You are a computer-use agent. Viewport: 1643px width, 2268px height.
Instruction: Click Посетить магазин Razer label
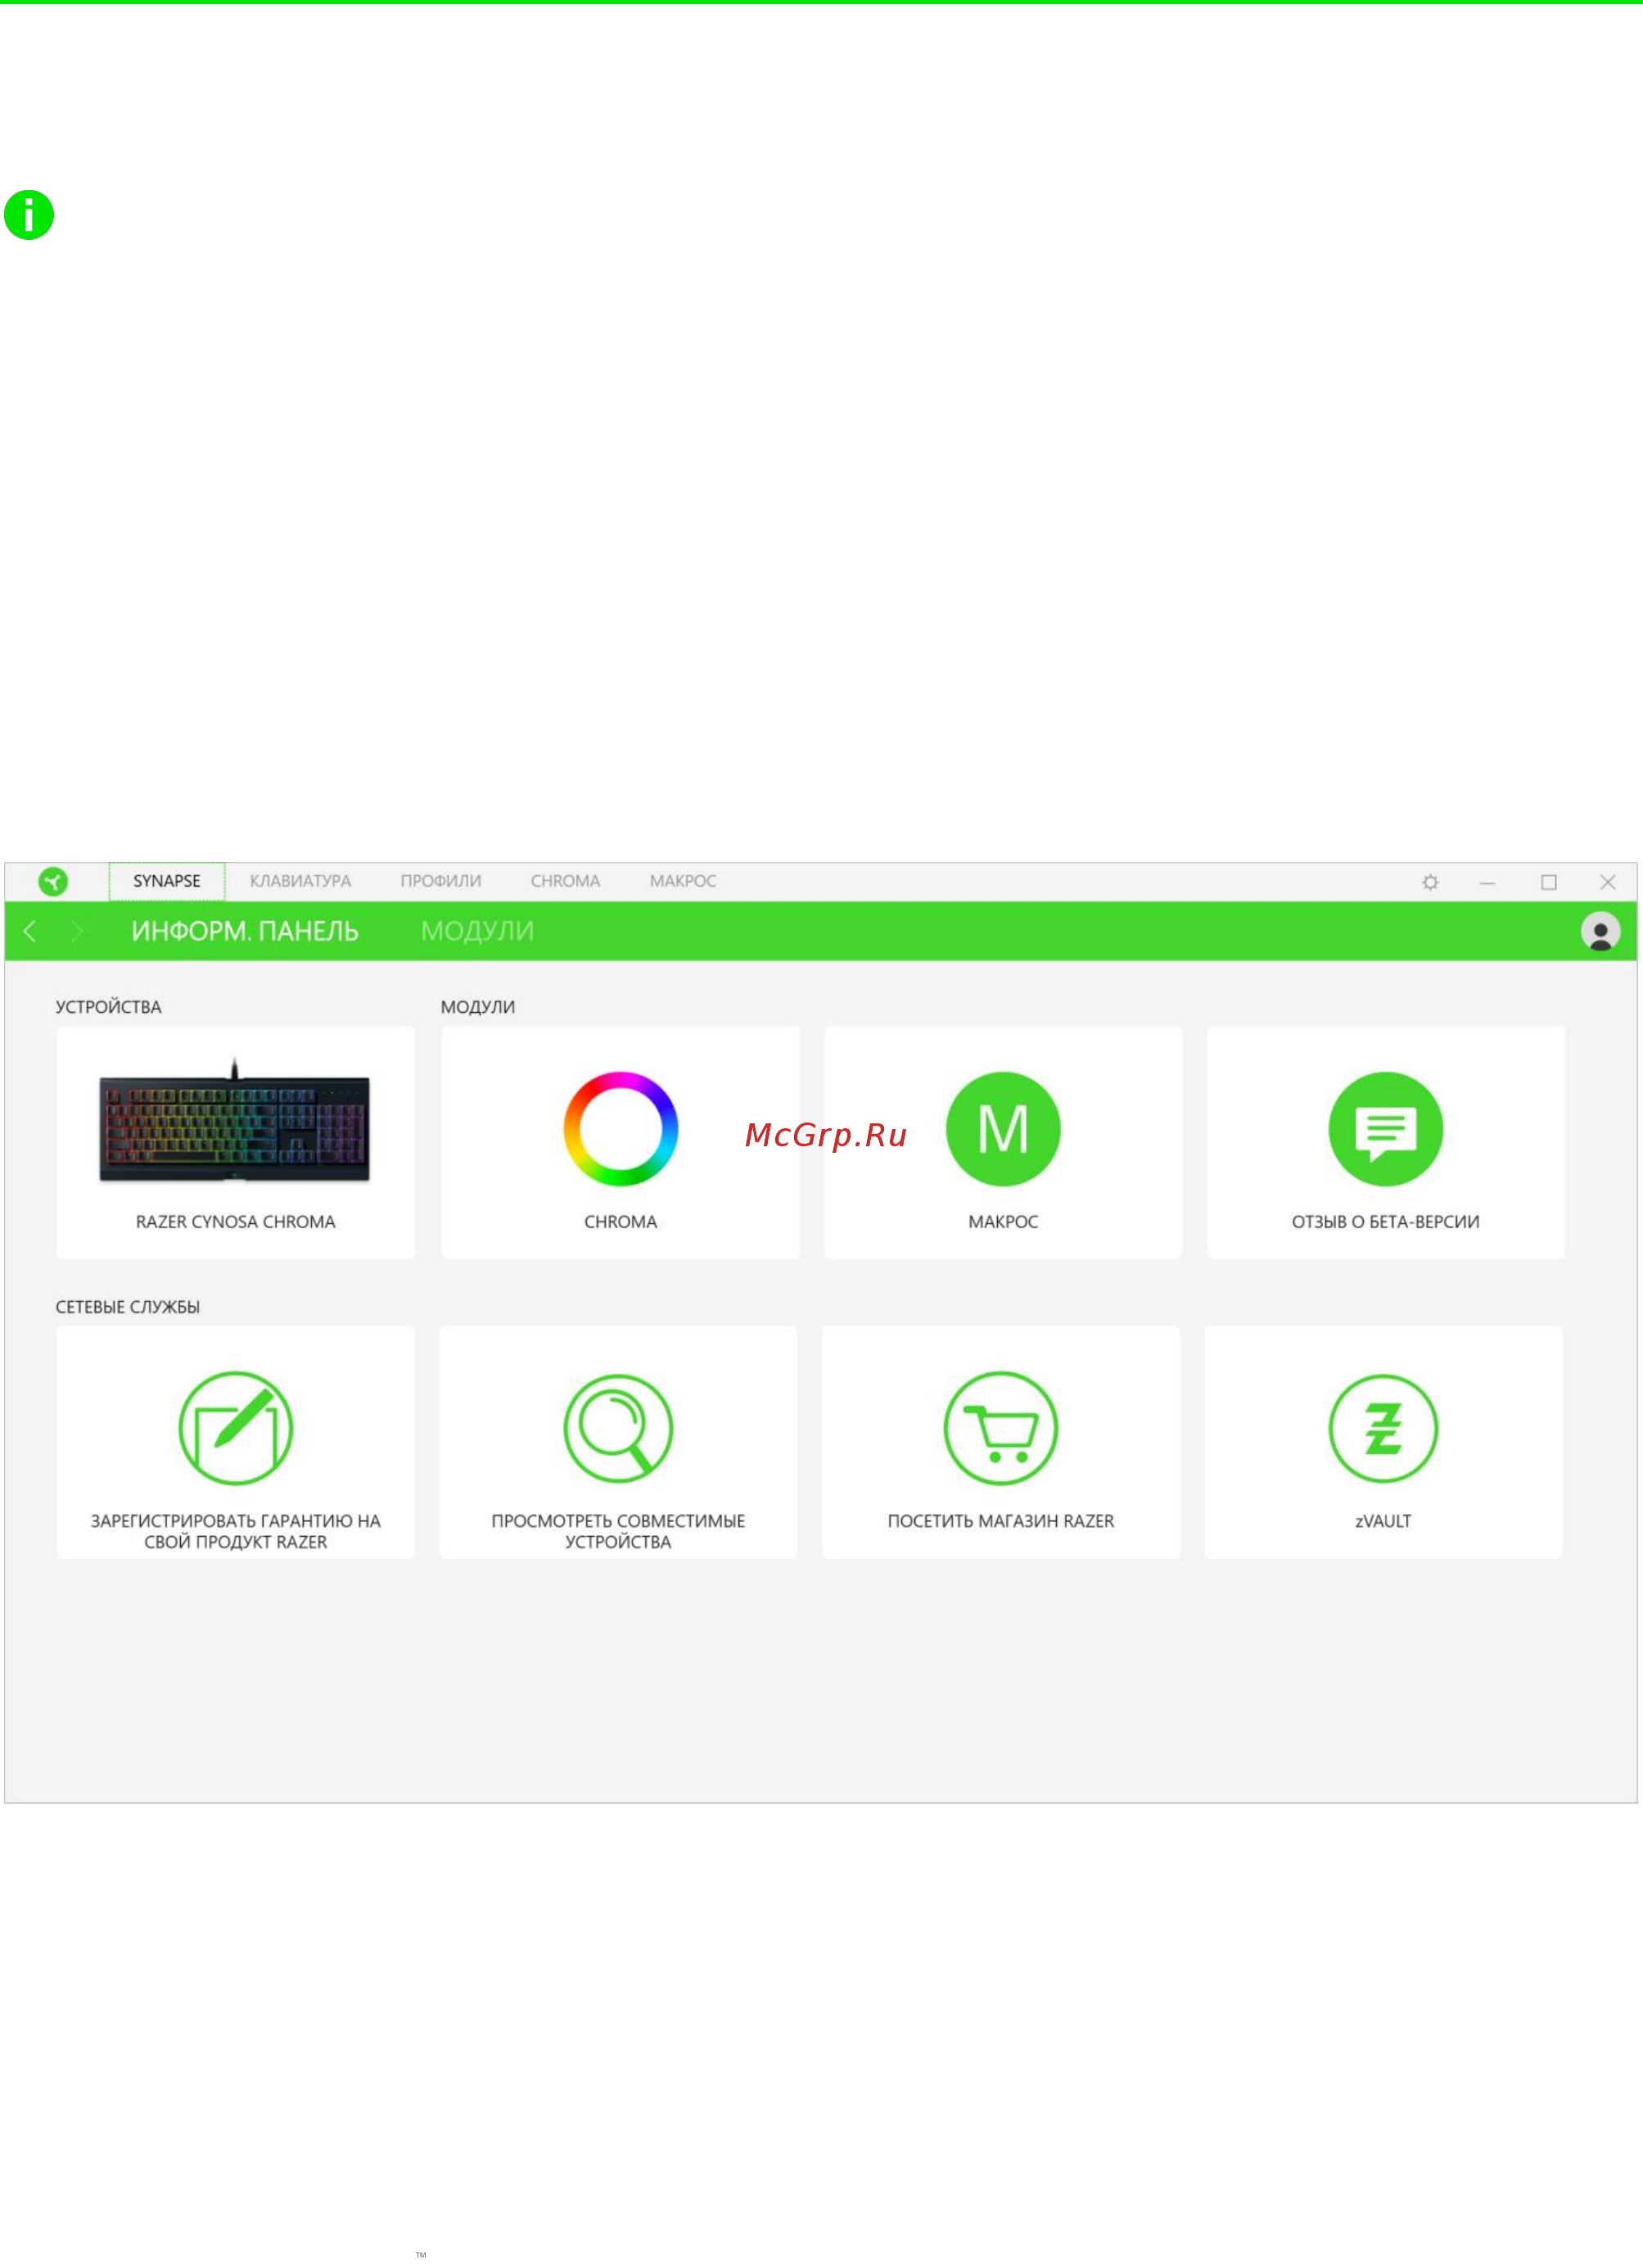pos(1001,1521)
